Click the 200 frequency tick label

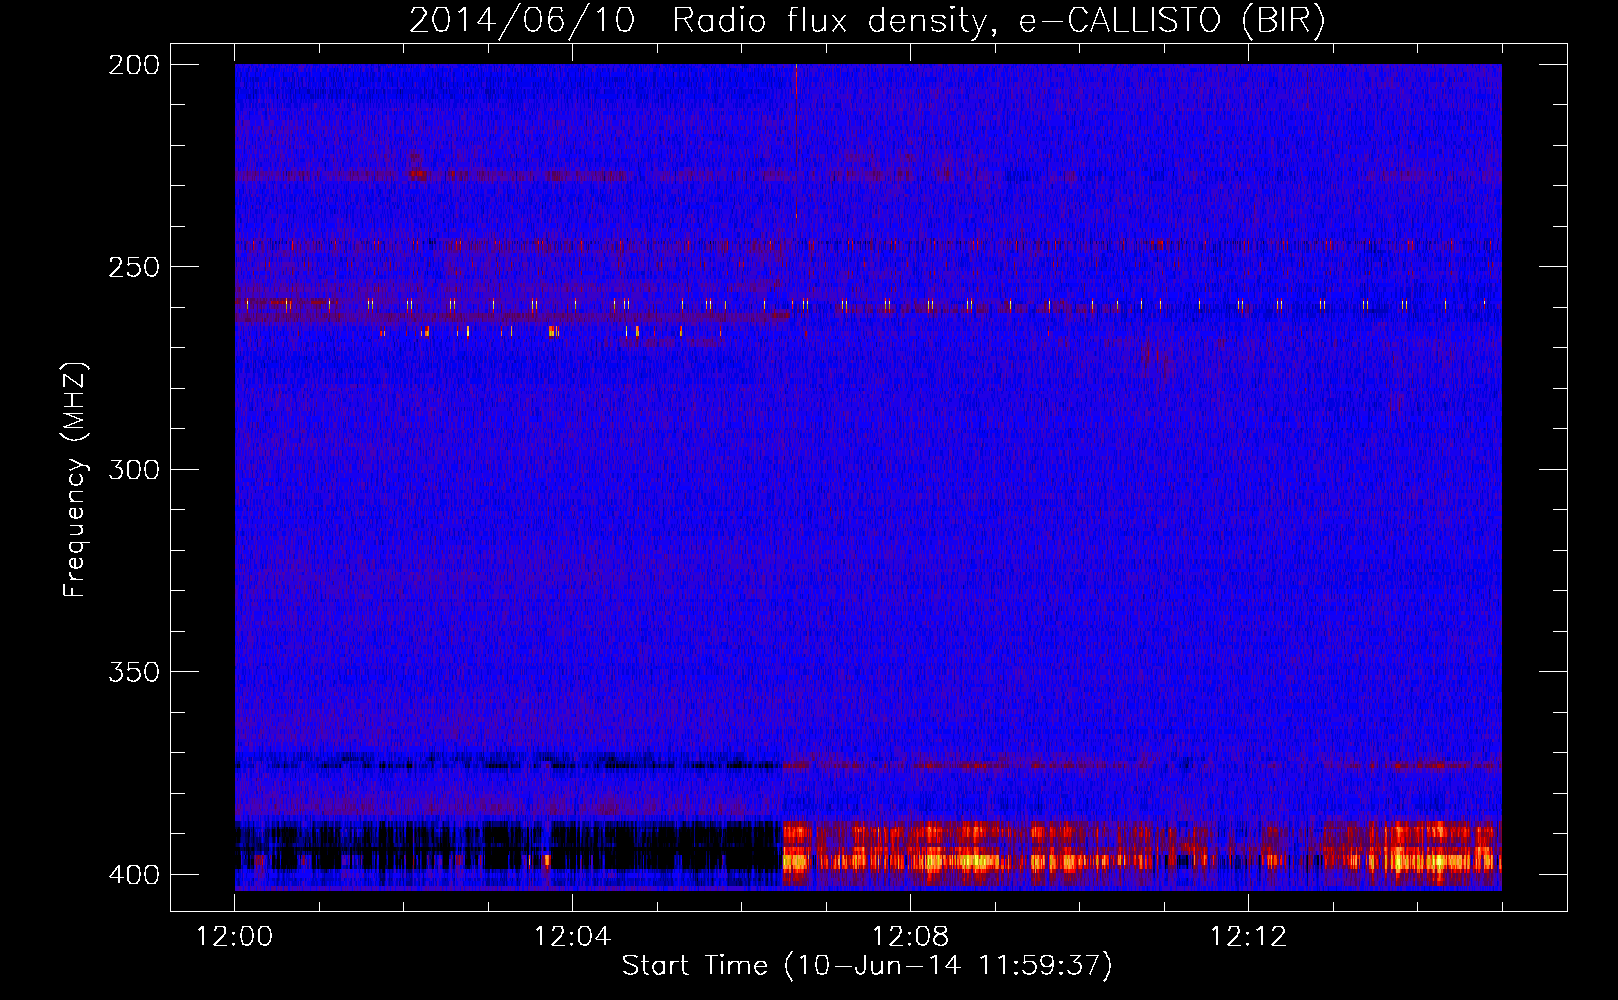coord(134,65)
